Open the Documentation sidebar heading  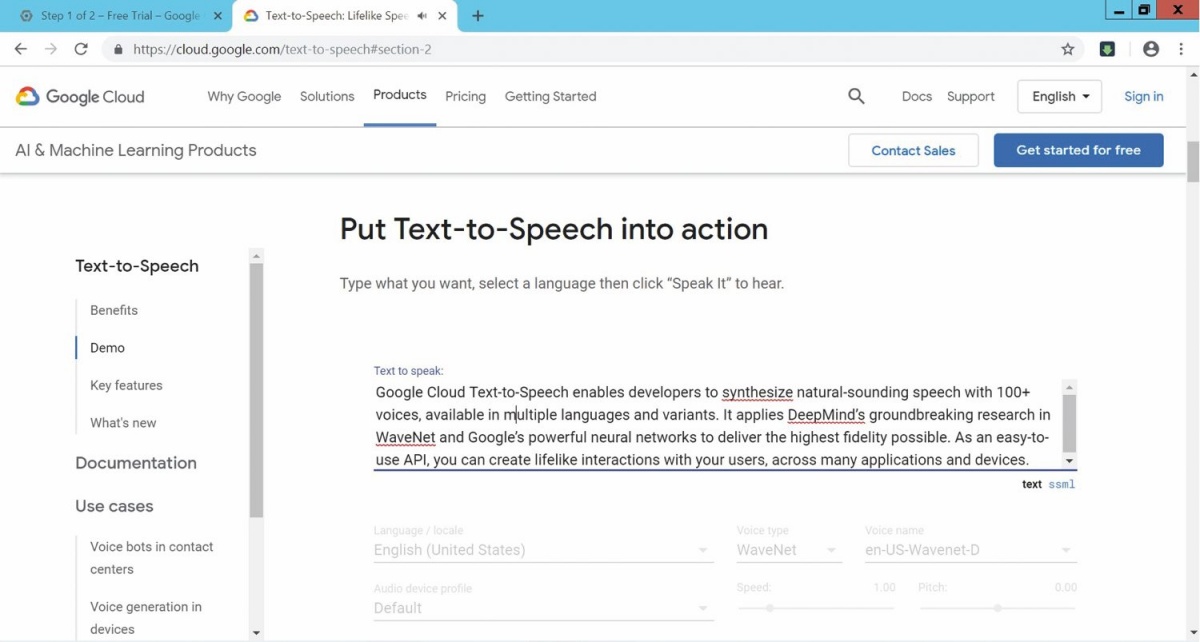(136, 463)
